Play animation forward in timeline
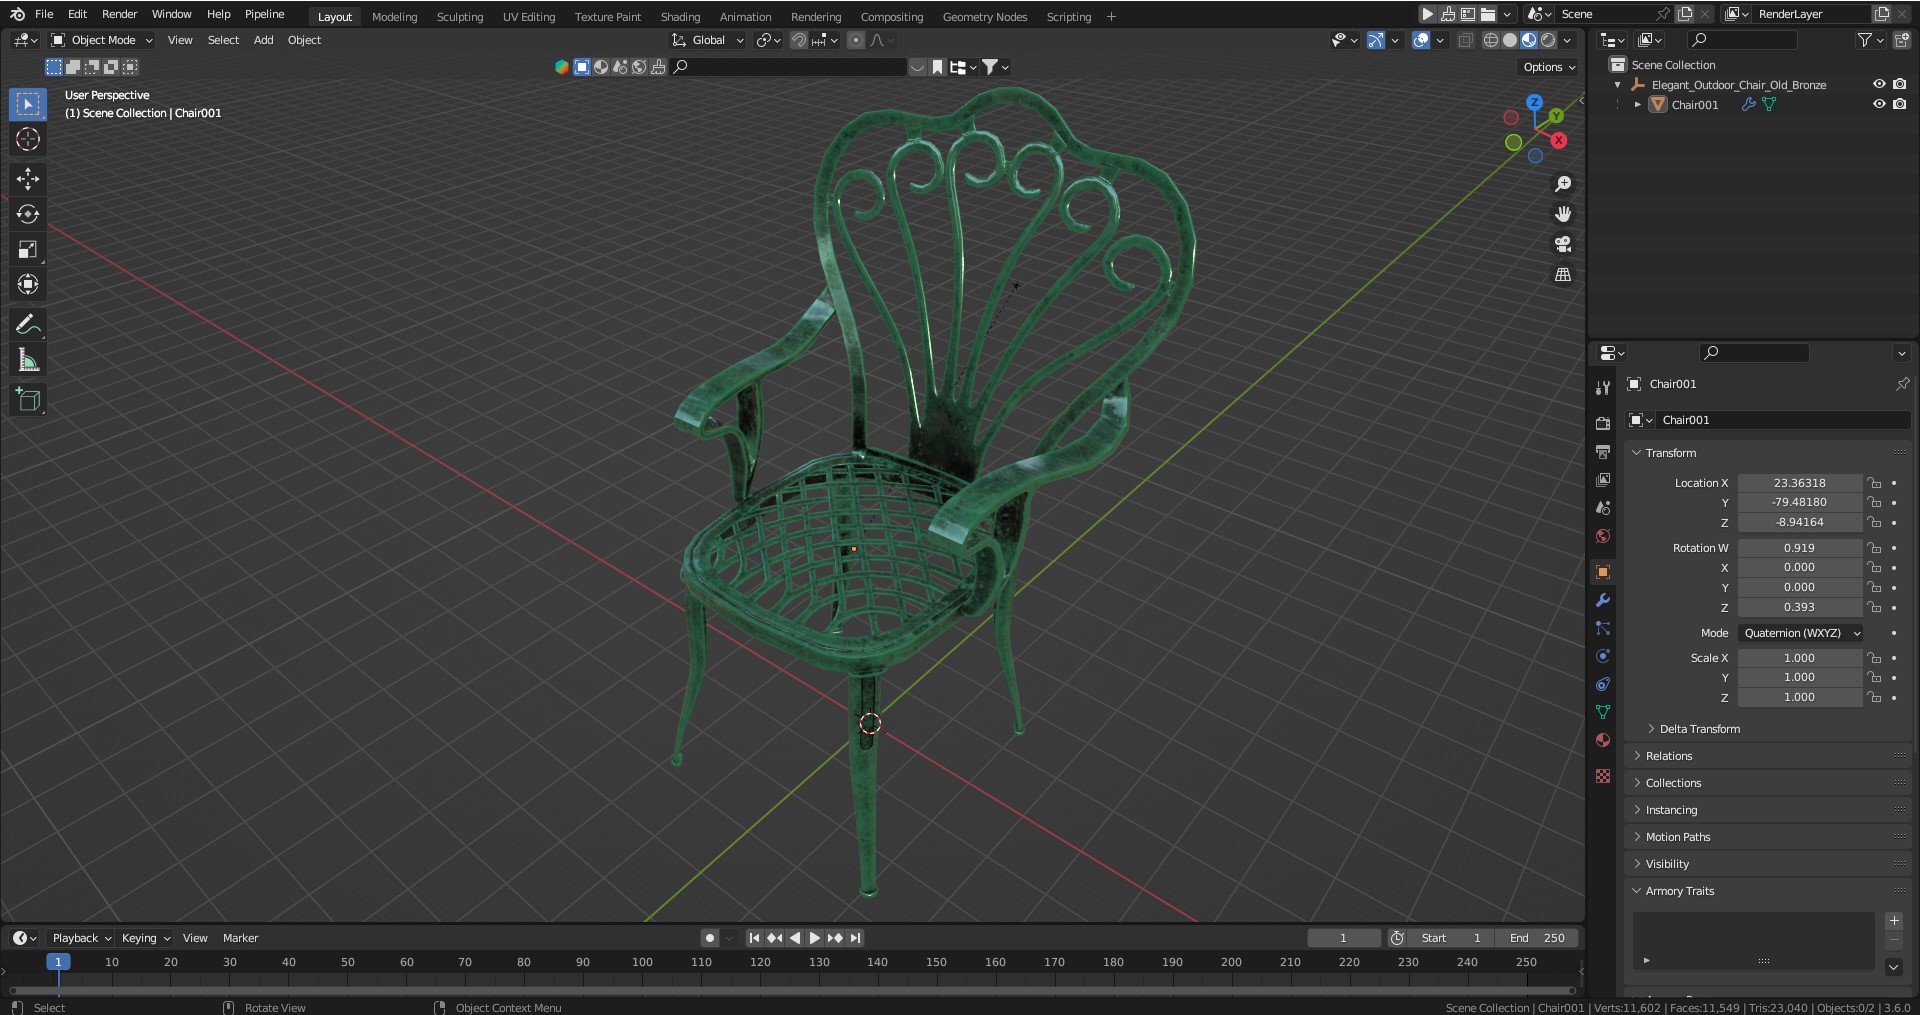This screenshot has width=1920, height=1015. [x=814, y=938]
